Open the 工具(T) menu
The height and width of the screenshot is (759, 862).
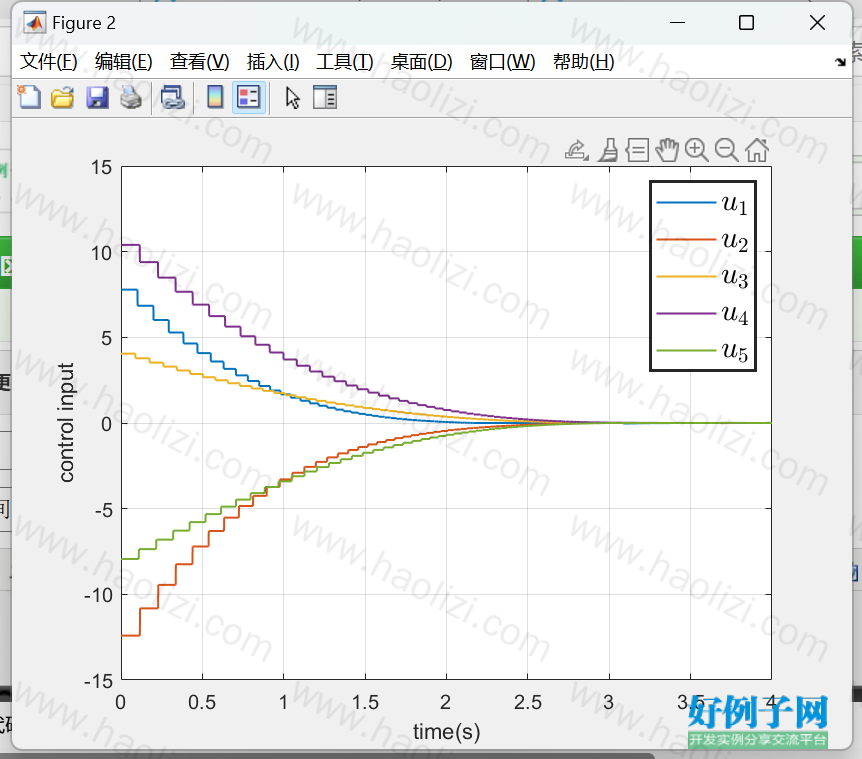(345, 62)
